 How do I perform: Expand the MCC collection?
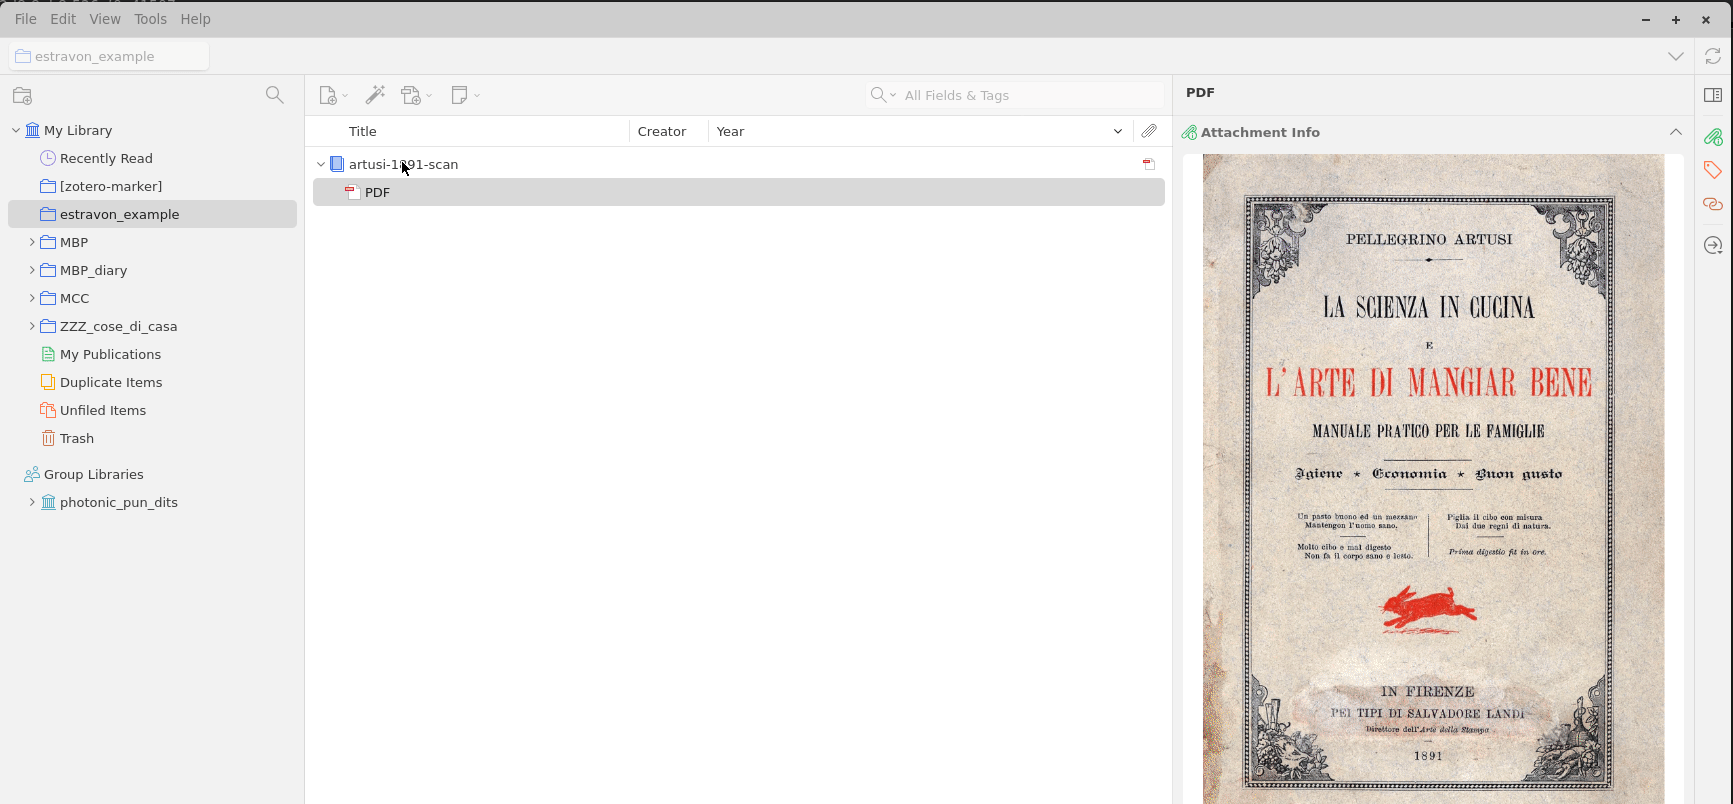point(32,298)
